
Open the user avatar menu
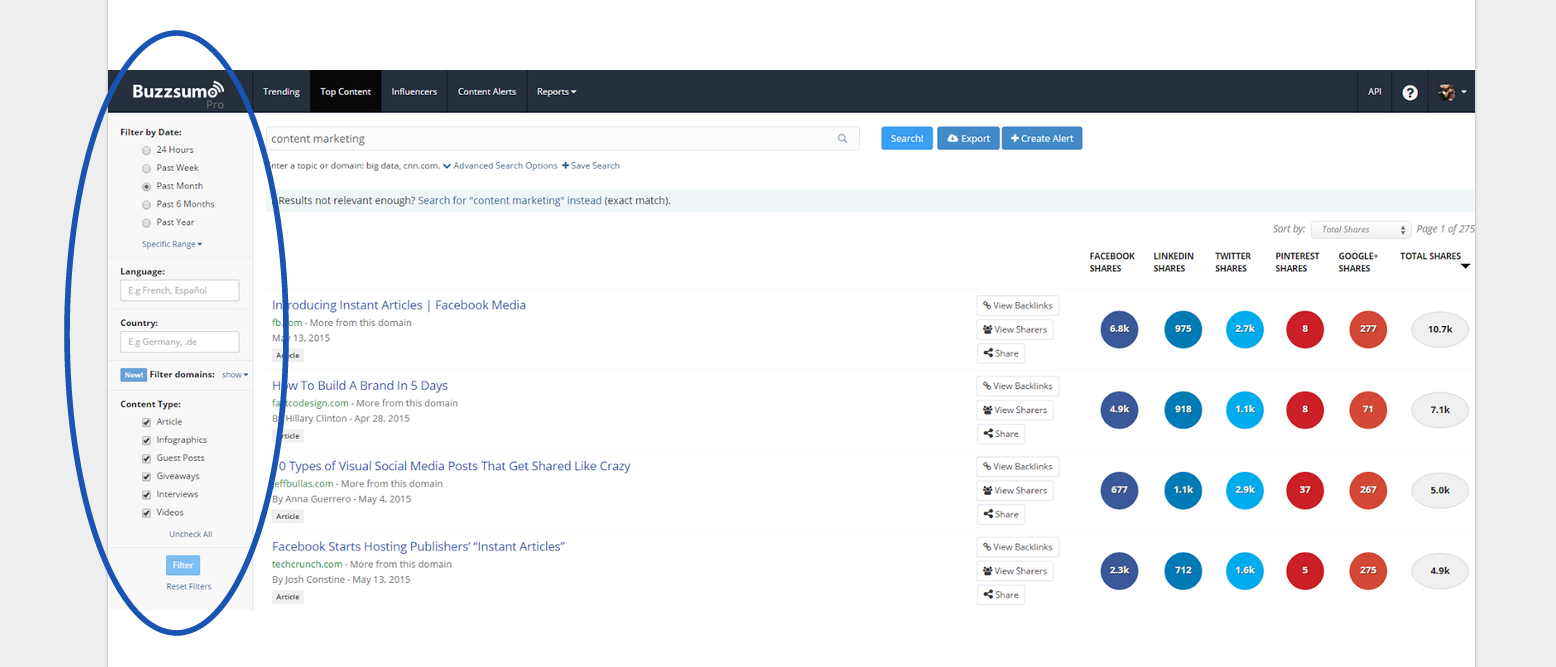point(1453,92)
